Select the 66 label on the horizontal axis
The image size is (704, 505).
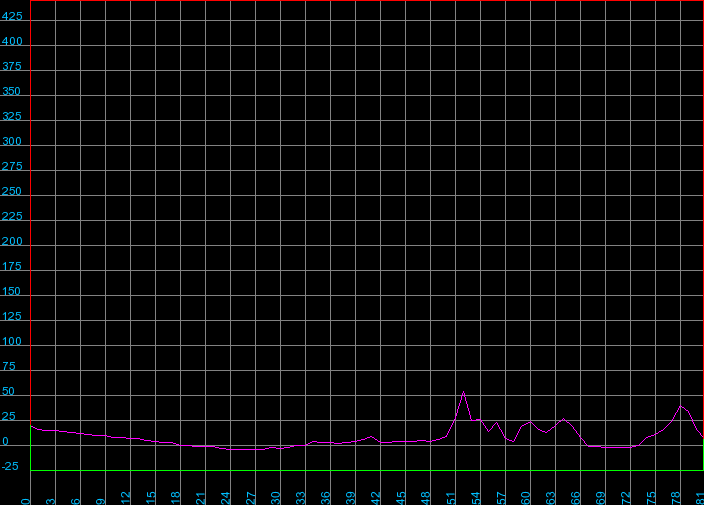tap(576, 498)
